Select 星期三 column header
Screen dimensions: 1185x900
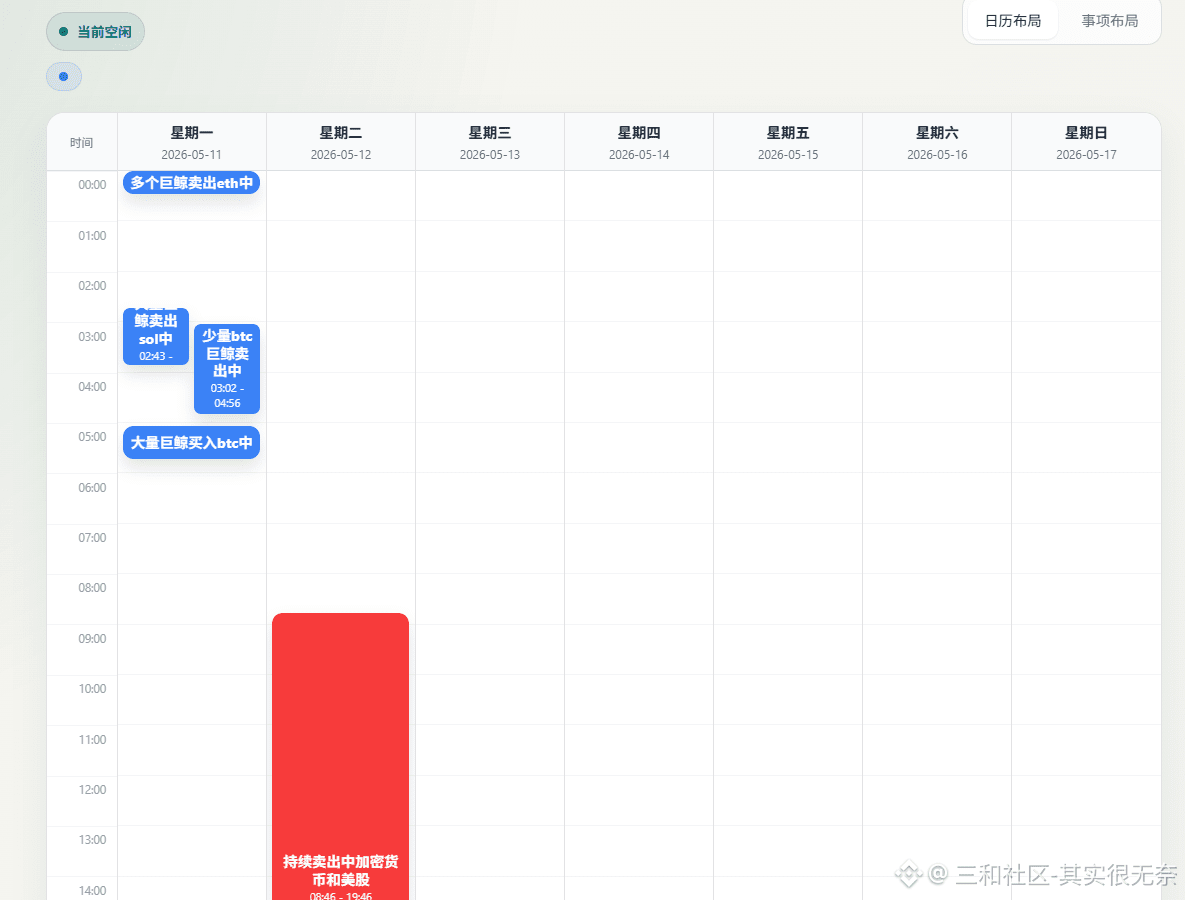[x=490, y=142]
